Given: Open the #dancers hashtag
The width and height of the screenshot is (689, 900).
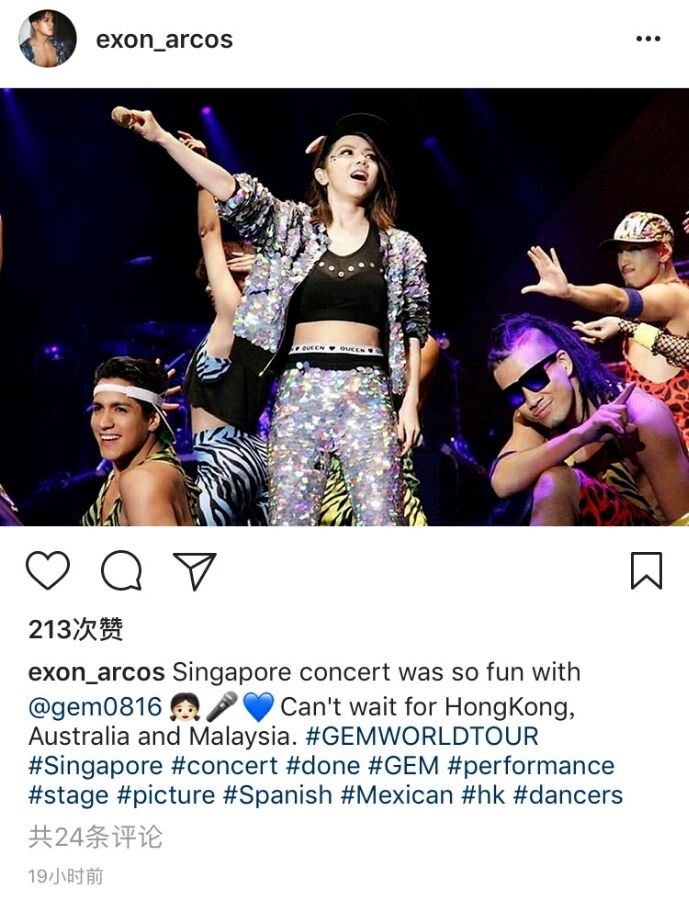Looking at the screenshot, I should point(568,796).
